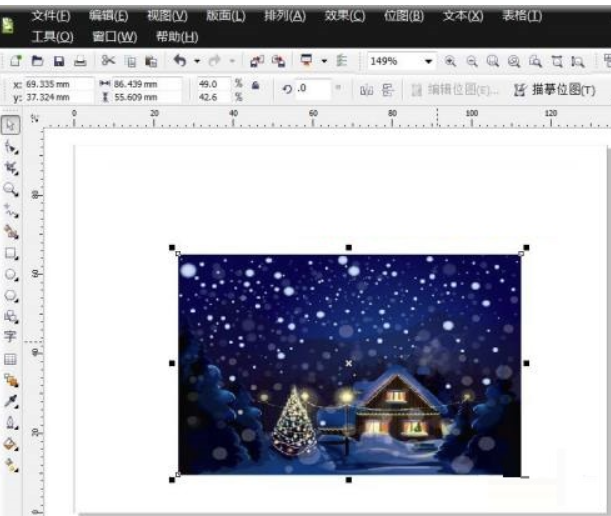Screen dimensions: 611x516
Task: Select the Zoom tool in toolbox
Action: click(x=11, y=190)
